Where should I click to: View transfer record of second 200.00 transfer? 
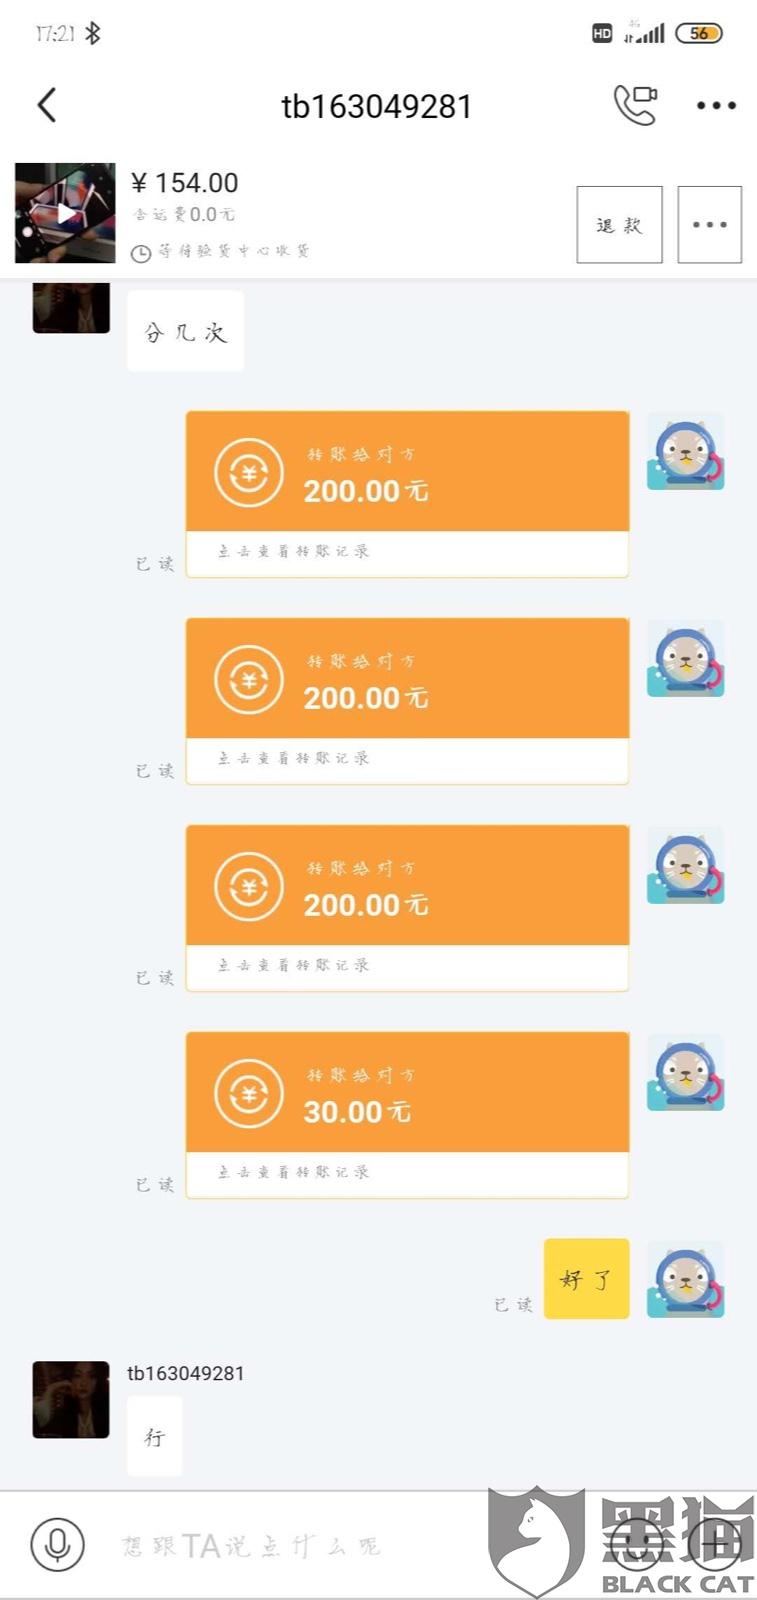(293, 759)
